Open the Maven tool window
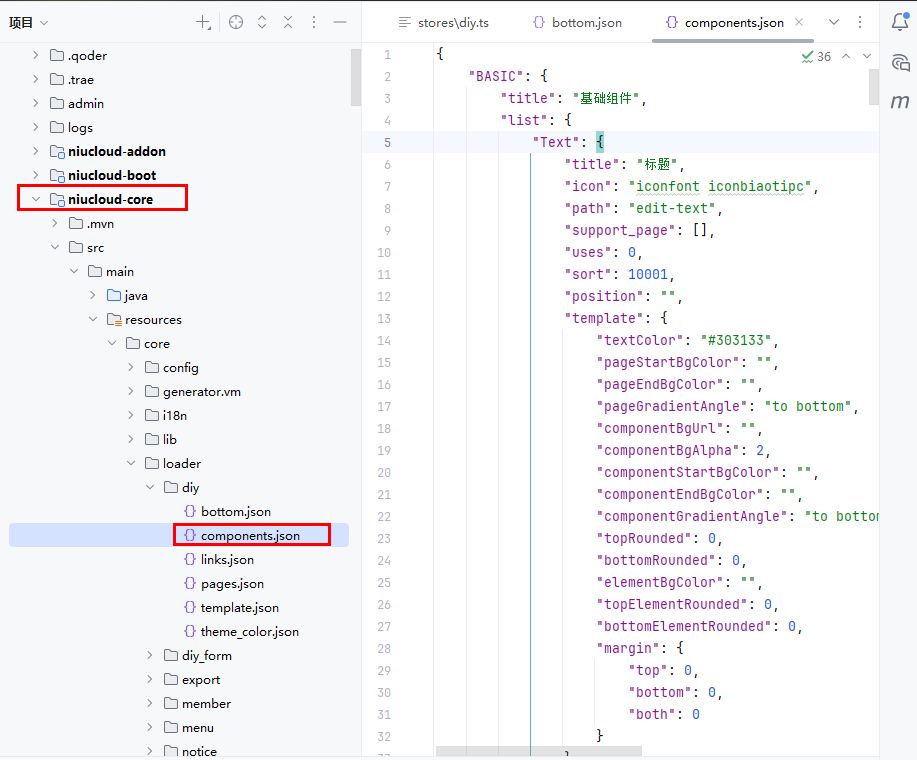The image size is (917, 760). (899, 101)
